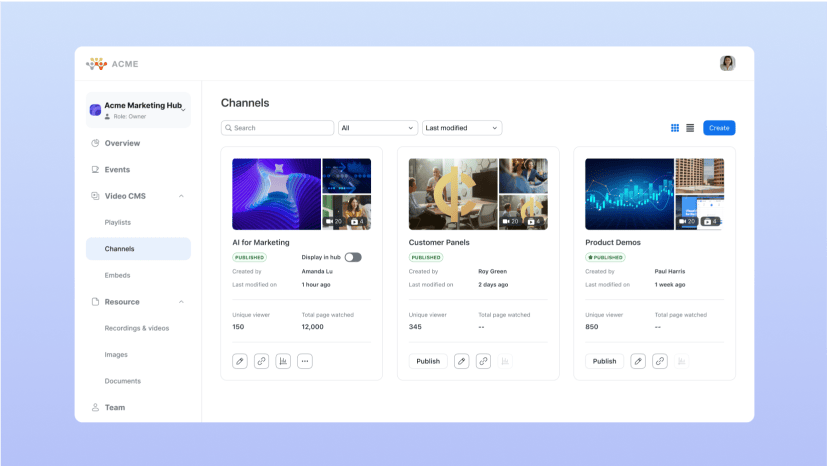Switch to grid view layout
Screen dimensions: 827x466
(x=675, y=128)
